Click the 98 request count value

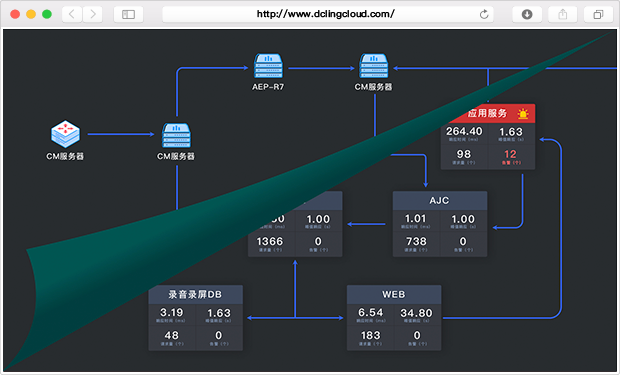(x=464, y=154)
